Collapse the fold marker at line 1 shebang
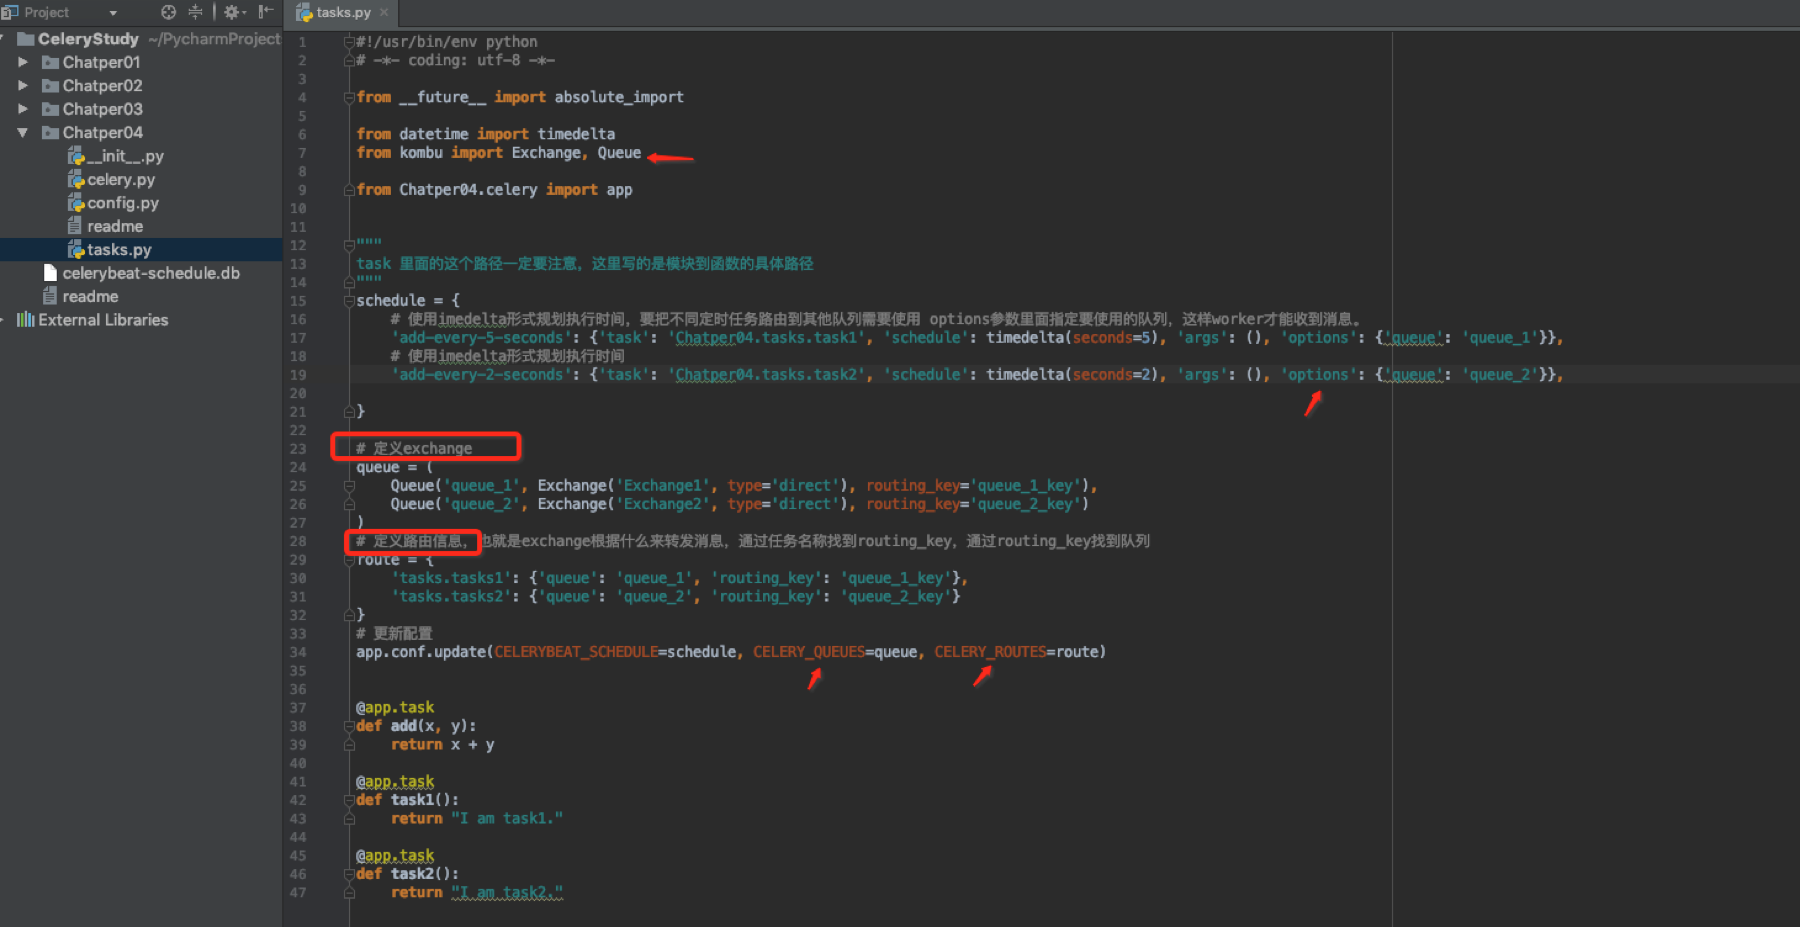This screenshot has width=1800, height=927. [x=349, y=42]
